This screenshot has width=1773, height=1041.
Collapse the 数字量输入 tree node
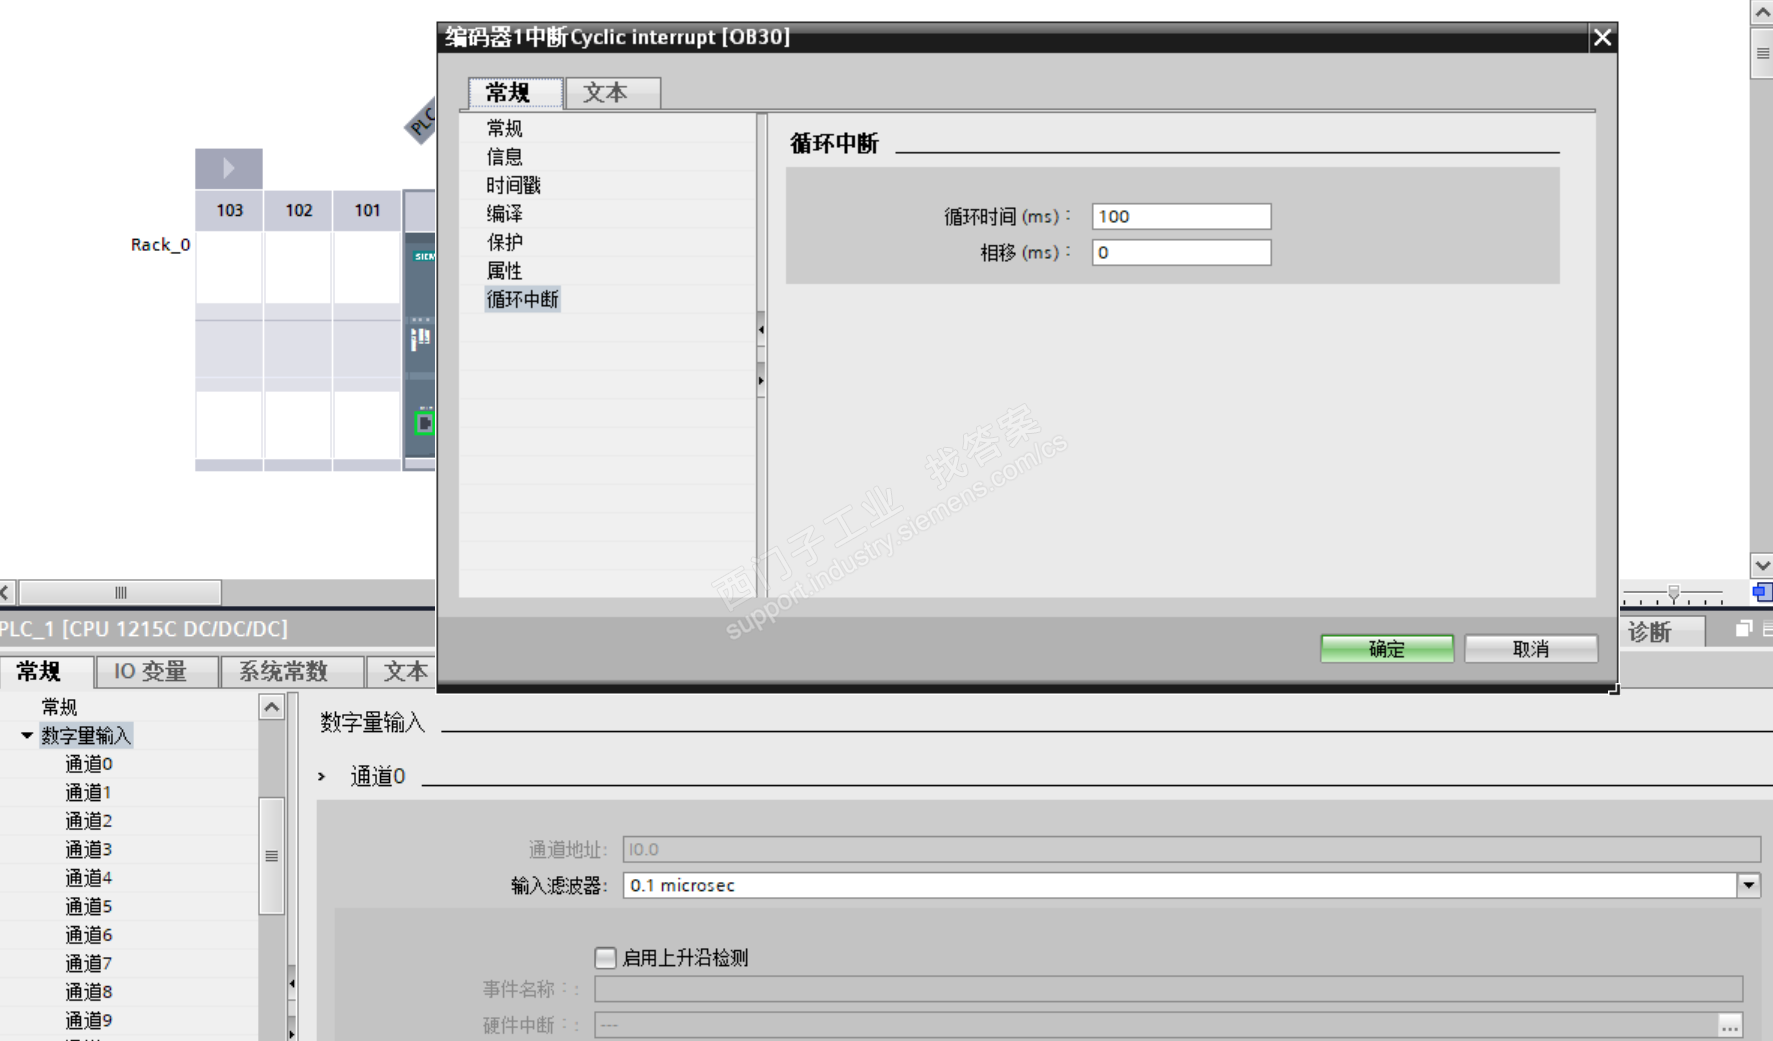click(27, 735)
